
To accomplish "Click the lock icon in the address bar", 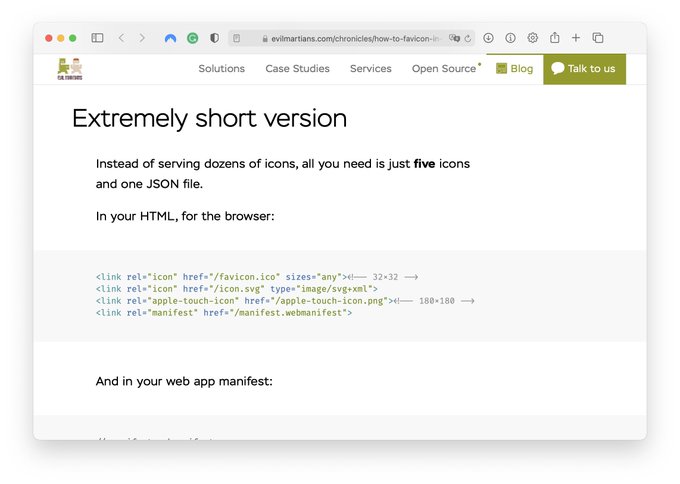I will pyautogui.click(x=265, y=39).
